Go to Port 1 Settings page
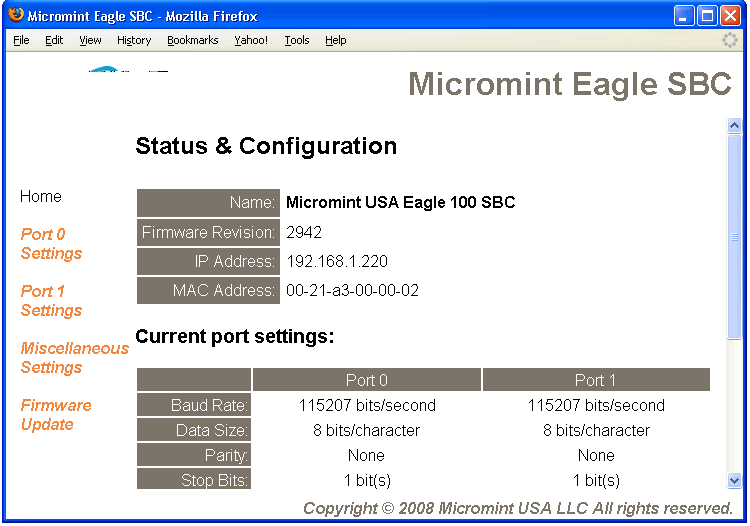The height and width of the screenshot is (526, 750). [51, 300]
